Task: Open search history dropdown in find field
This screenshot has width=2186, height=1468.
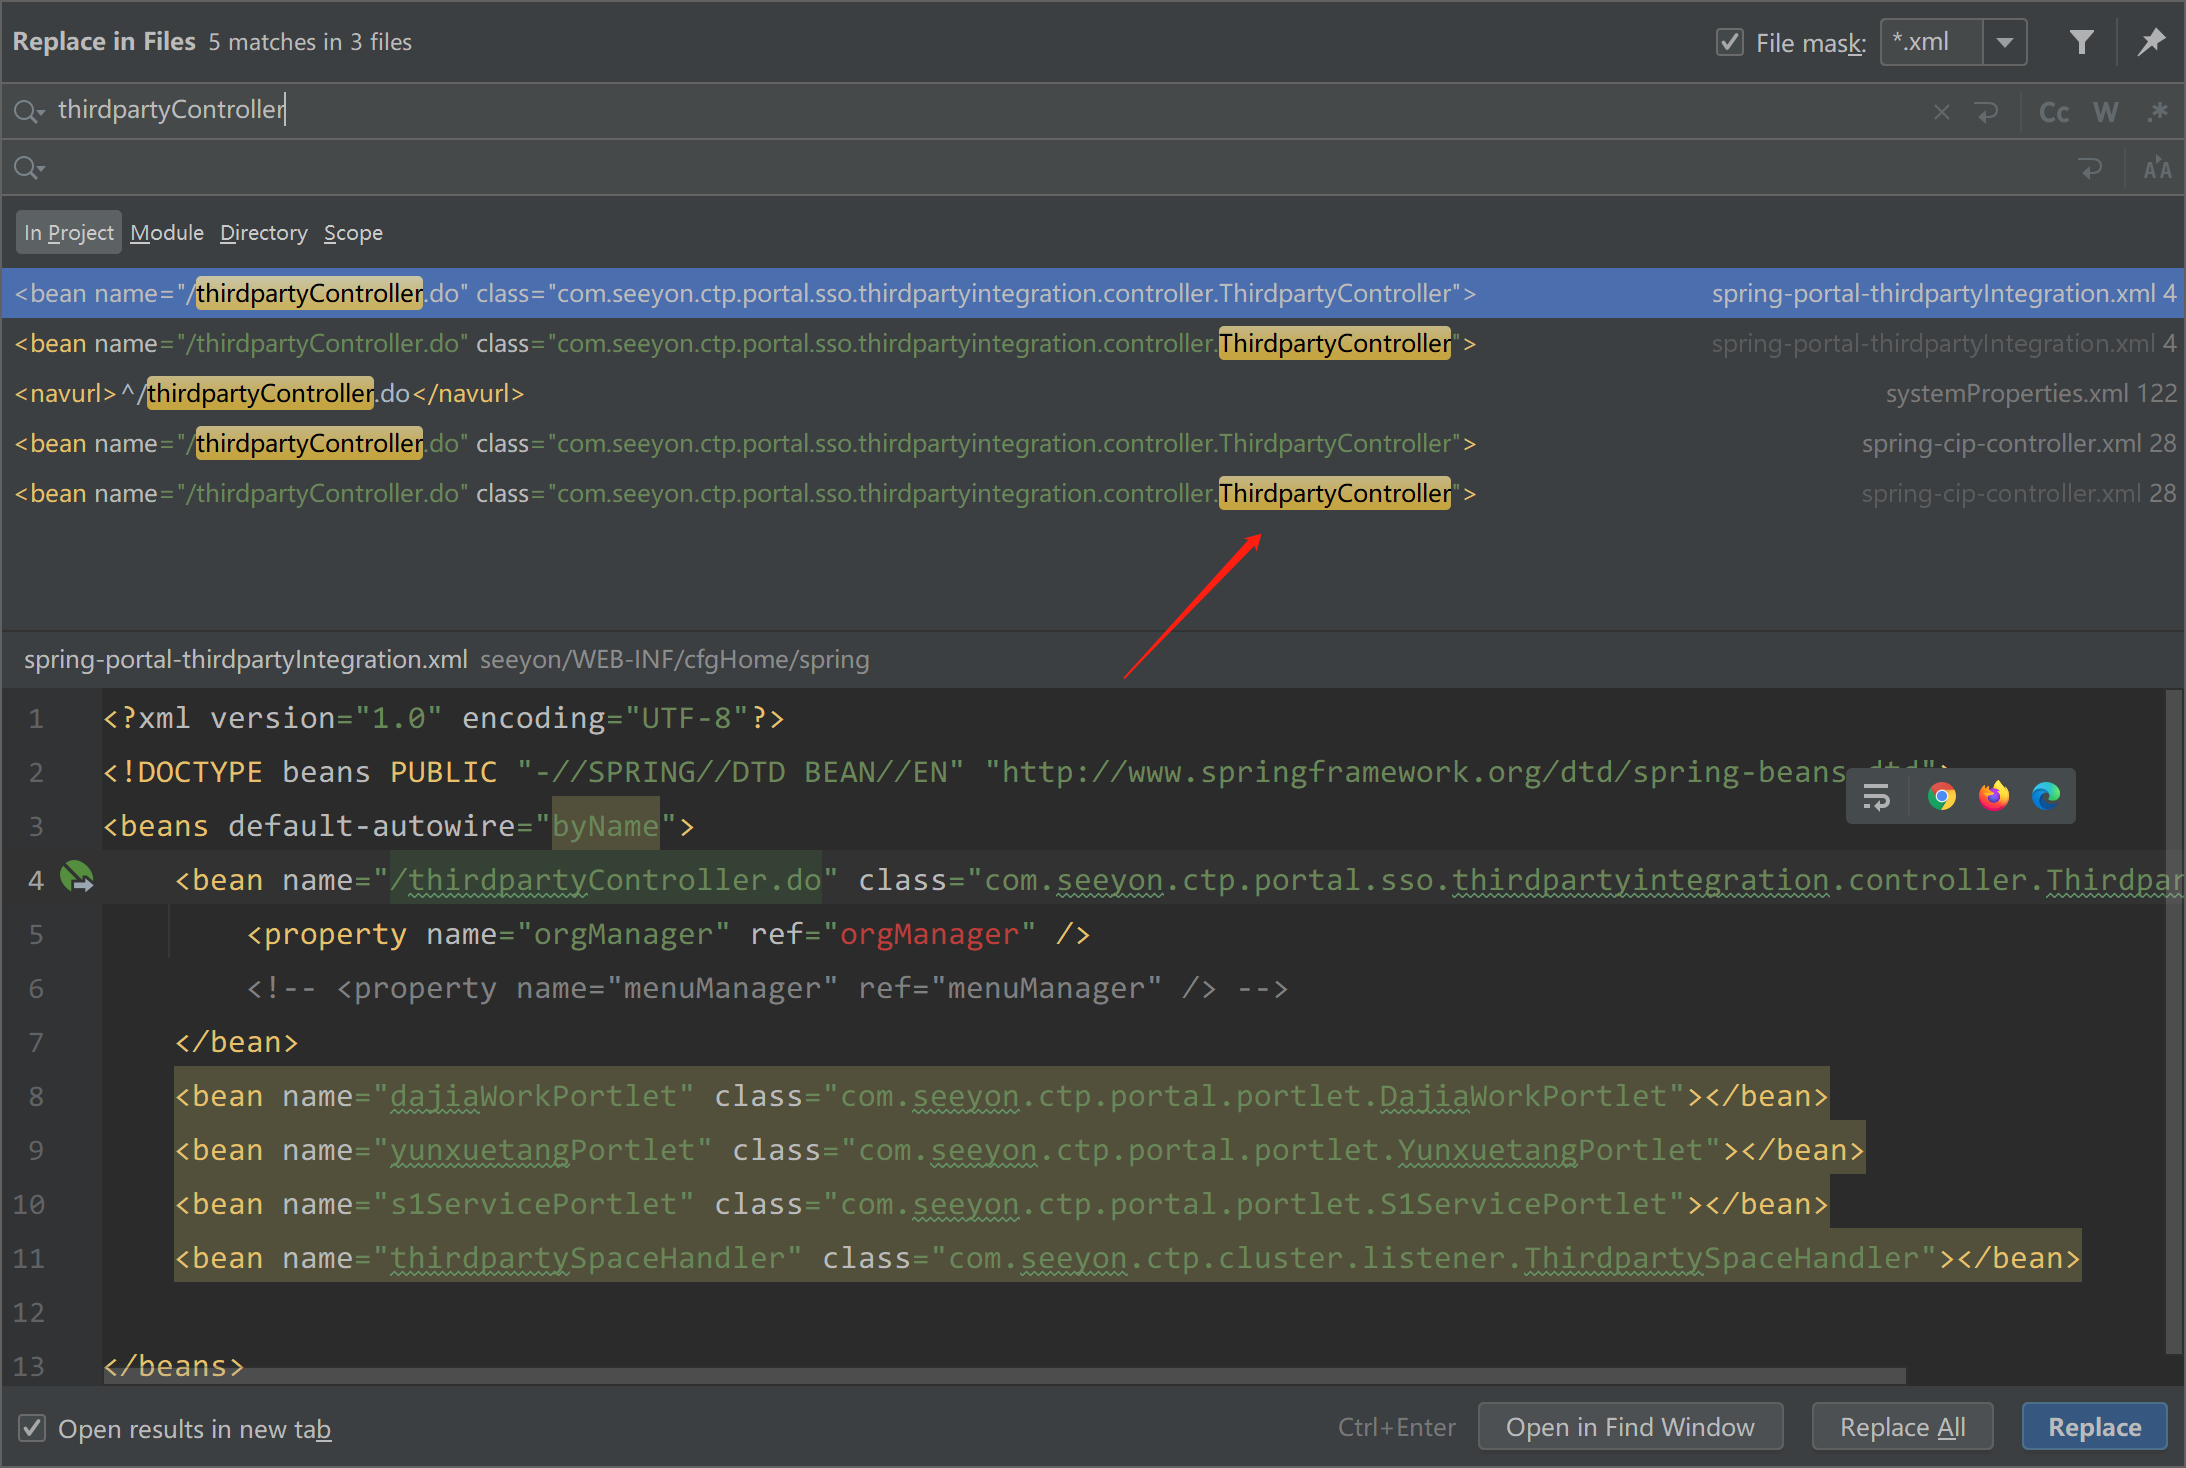Action: click(29, 111)
